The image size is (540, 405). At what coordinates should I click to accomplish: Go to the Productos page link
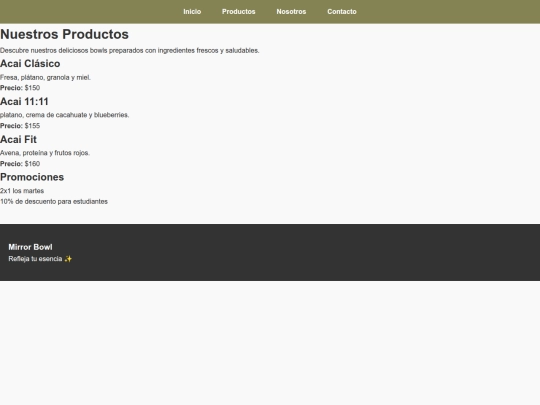point(239,12)
